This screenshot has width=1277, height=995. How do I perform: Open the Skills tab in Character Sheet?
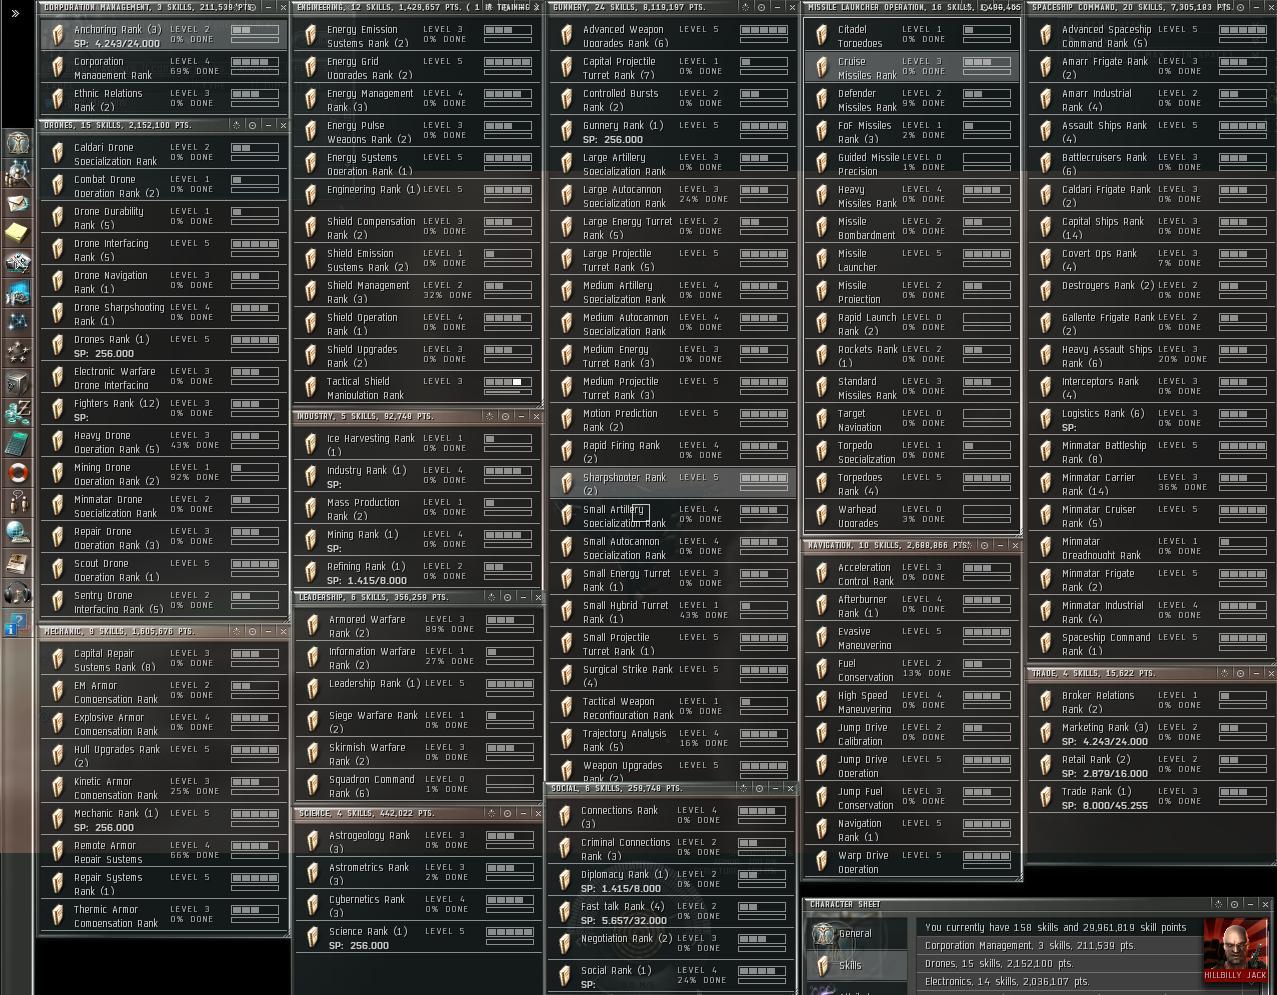(856, 966)
